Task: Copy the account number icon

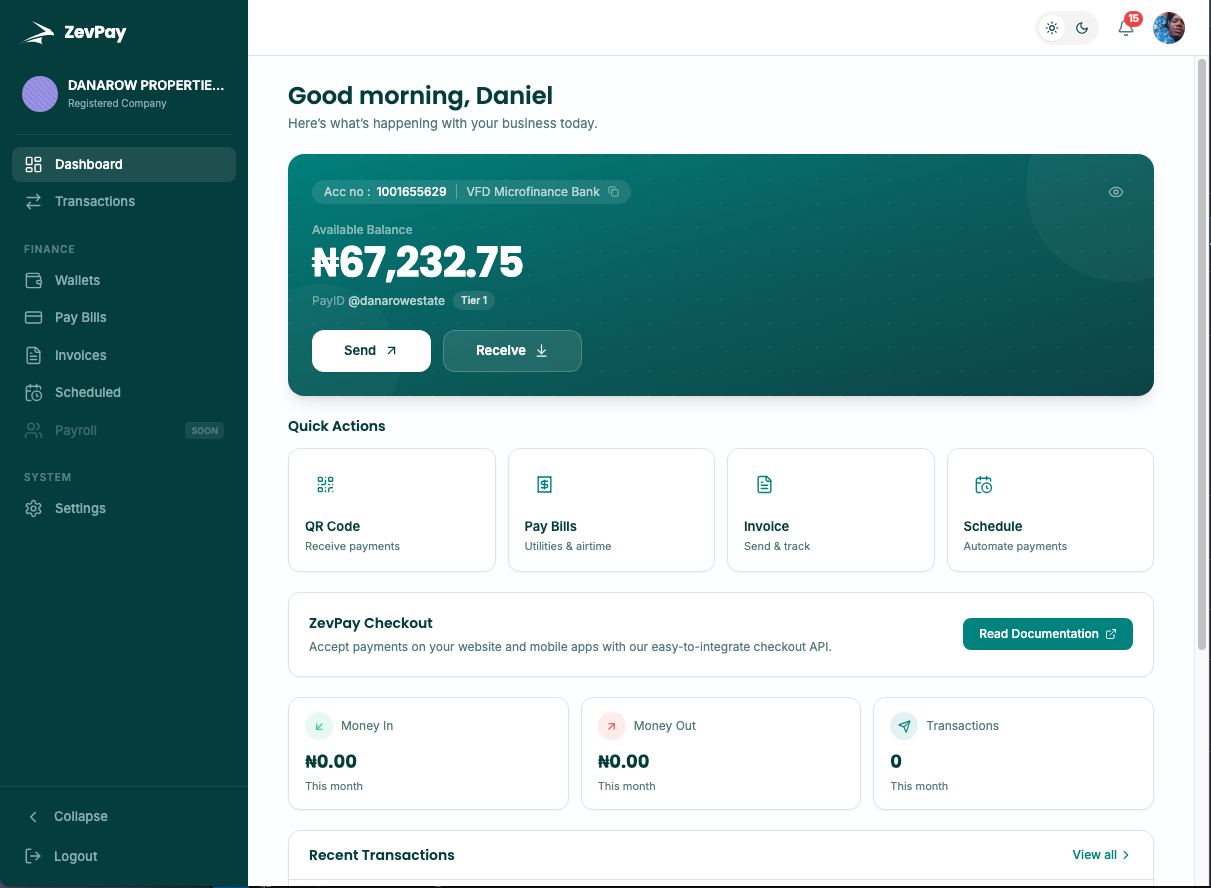Action: (614, 192)
